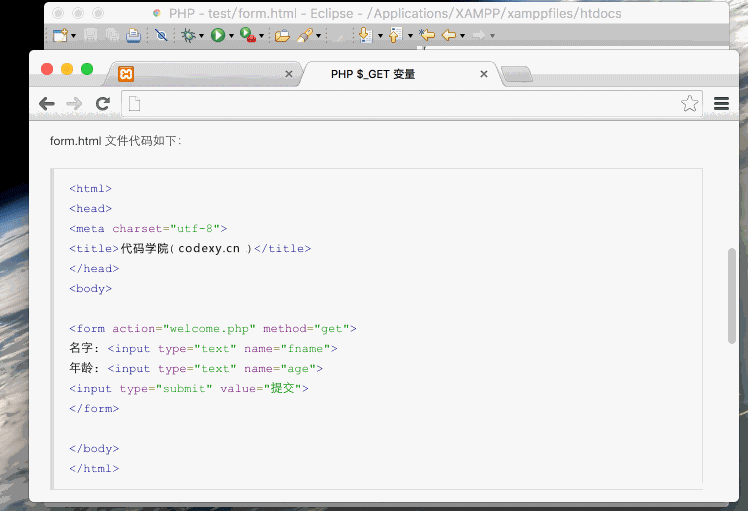The height and width of the screenshot is (511, 748).
Task: Open the New dropdown arrow in Eclipse
Action: pyautogui.click(x=73, y=36)
